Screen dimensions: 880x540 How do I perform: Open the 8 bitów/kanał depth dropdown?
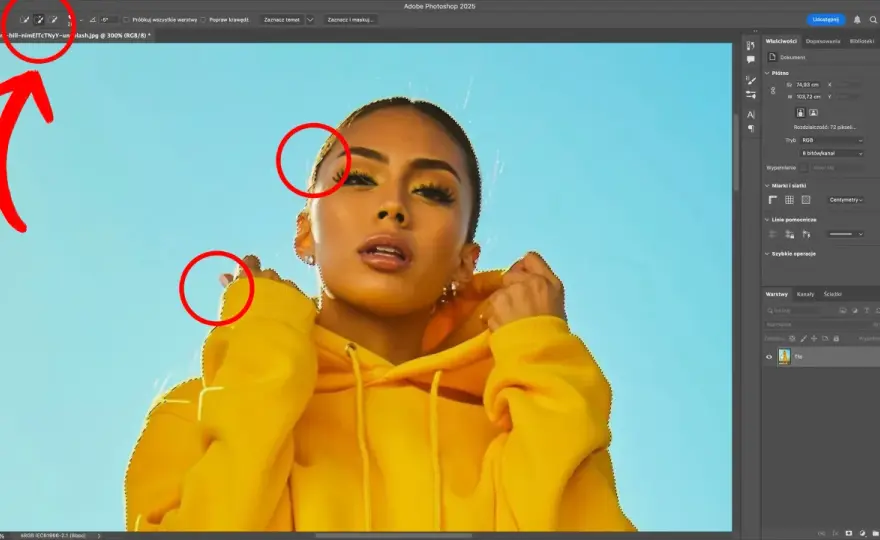point(832,153)
